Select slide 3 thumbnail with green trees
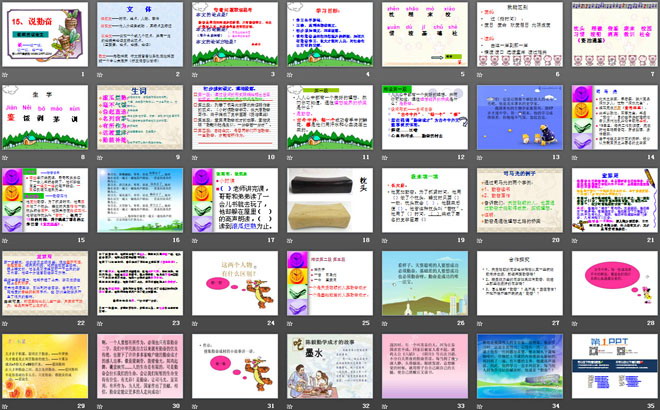The image size is (660, 410). (235, 35)
